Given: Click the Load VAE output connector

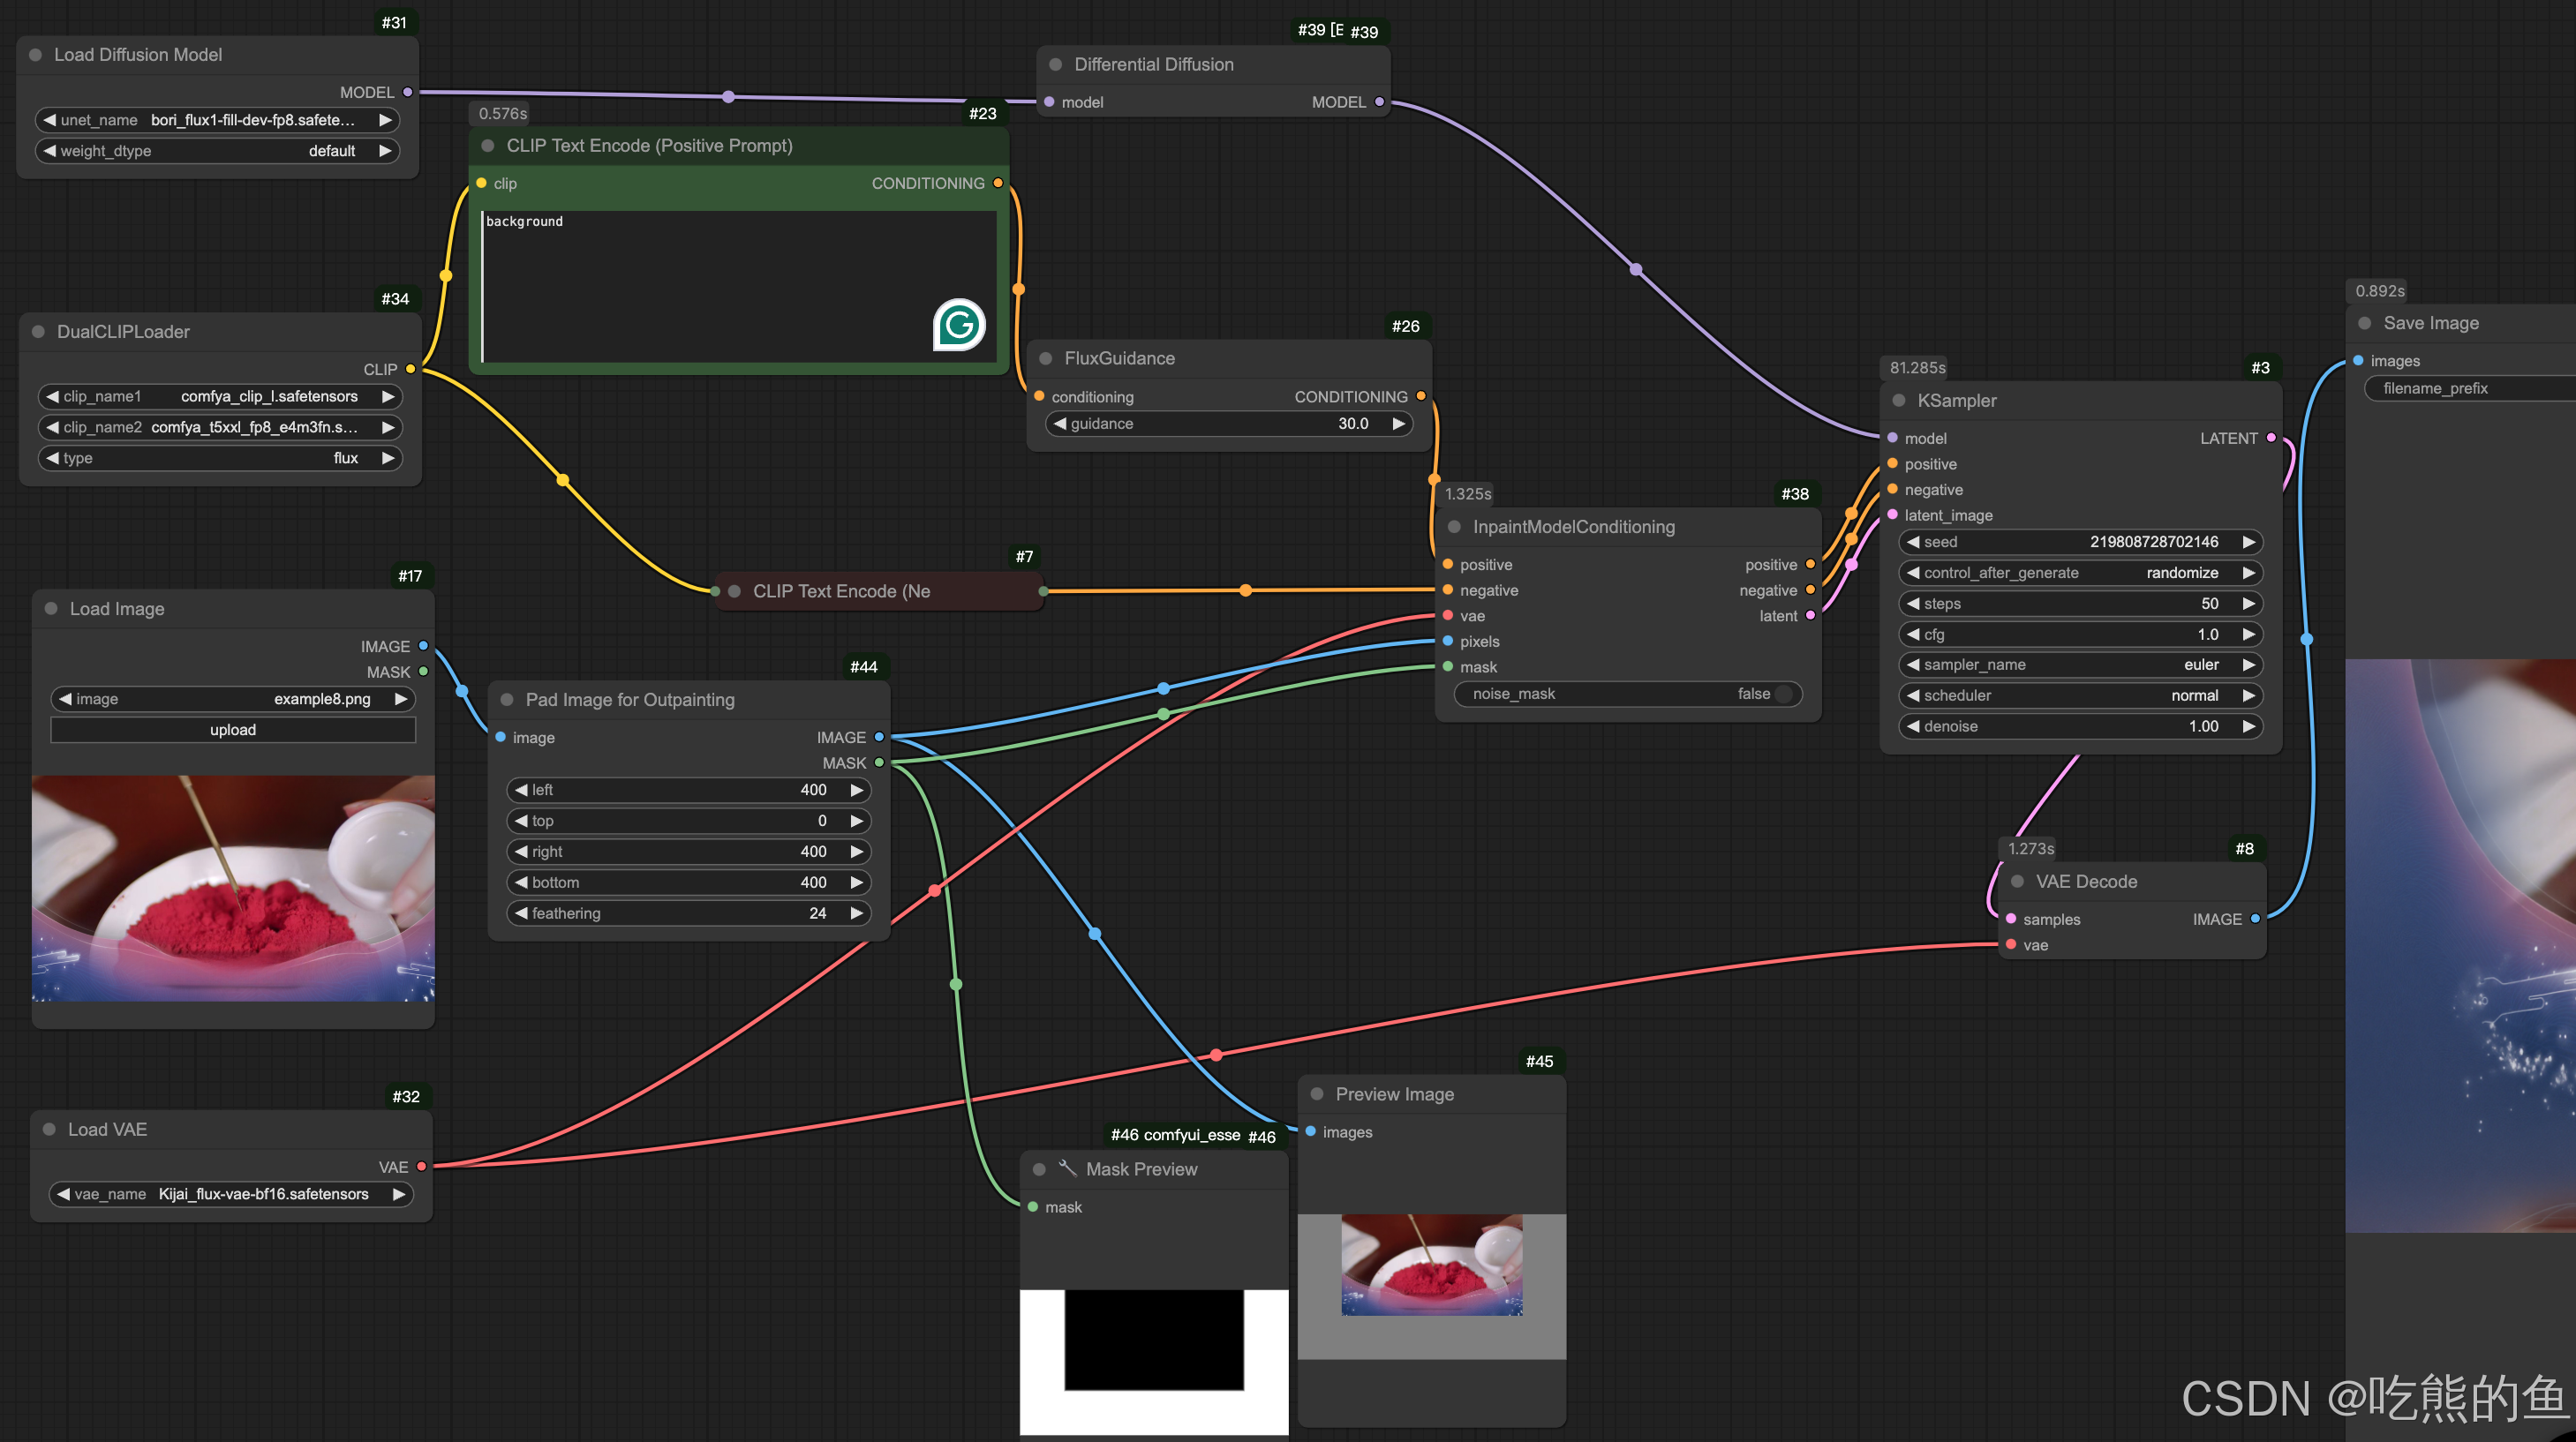Looking at the screenshot, I should [x=421, y=1166].
